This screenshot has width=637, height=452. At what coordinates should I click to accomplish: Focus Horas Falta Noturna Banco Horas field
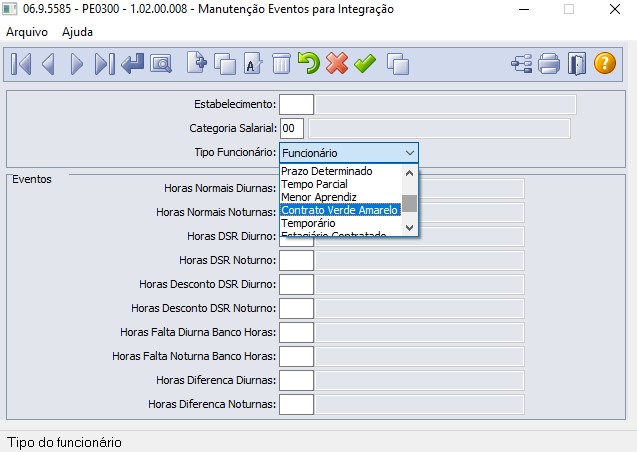click(x=296, y=356)
